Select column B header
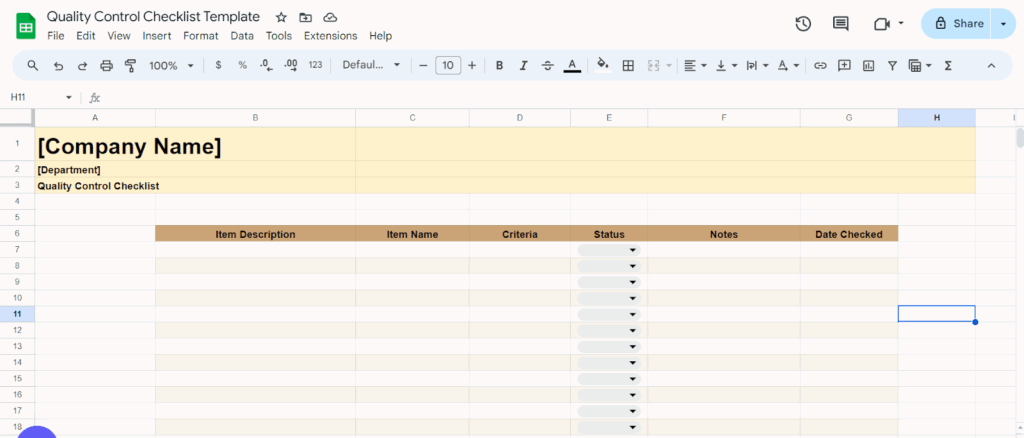This screenshot has height=438, width=1024. click(255, 117)
